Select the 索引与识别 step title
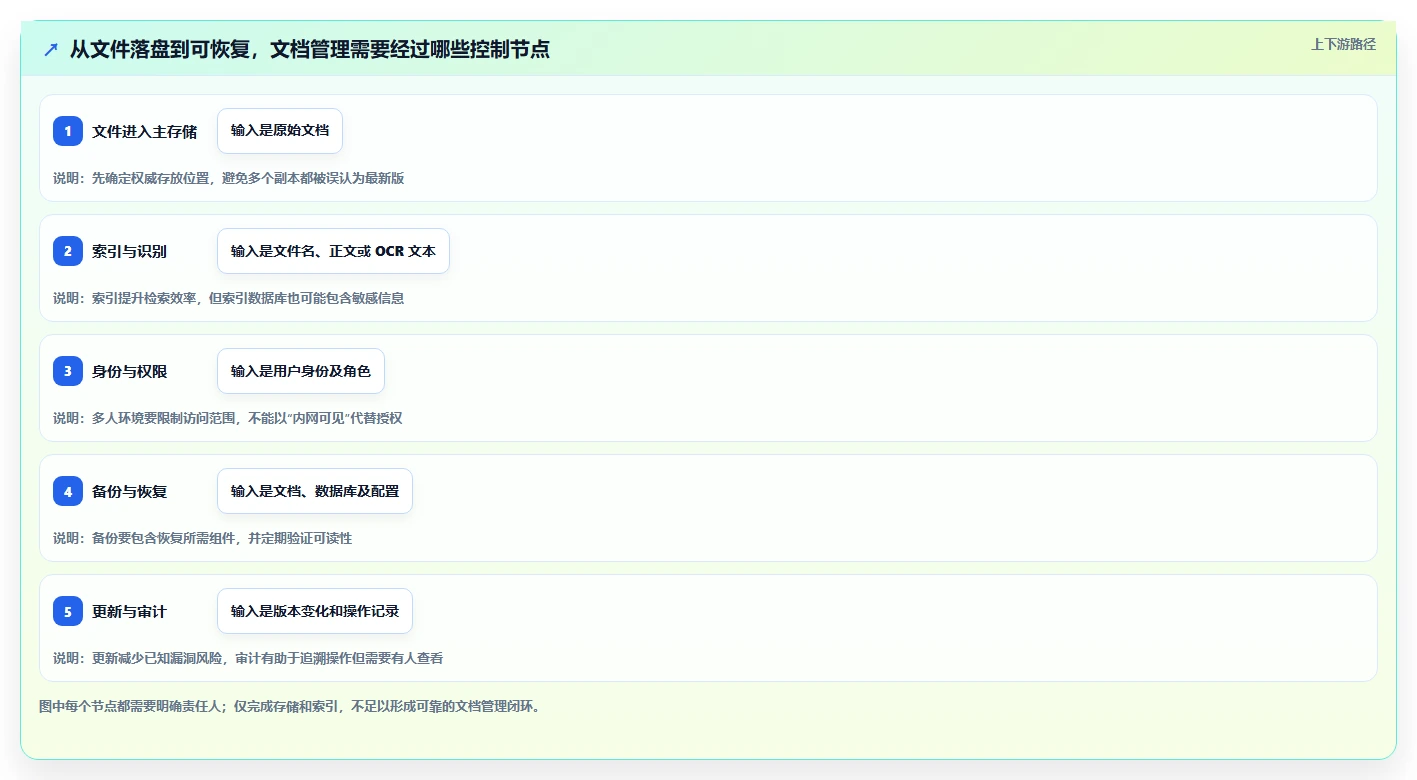 [x=130, y=252]
